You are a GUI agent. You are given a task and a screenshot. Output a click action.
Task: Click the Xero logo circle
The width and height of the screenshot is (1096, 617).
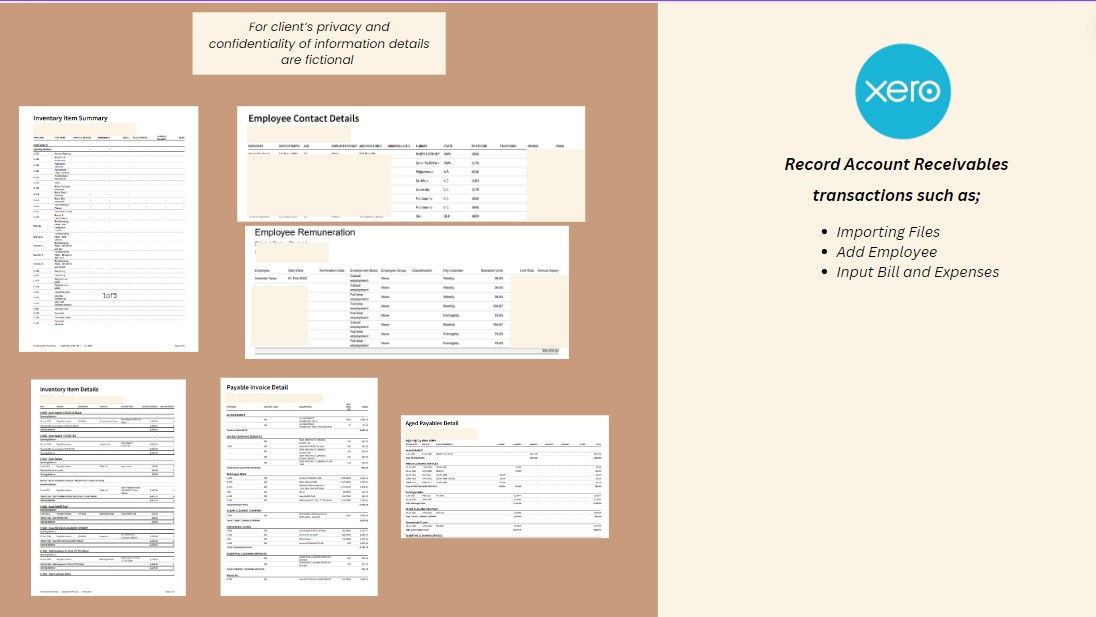902,92
